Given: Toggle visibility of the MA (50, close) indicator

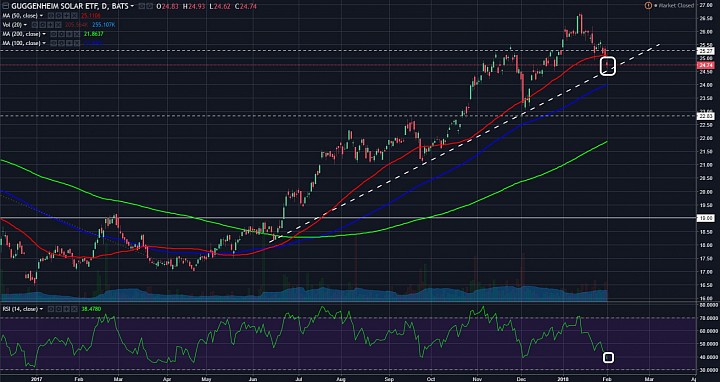Looking at the screenshot, I should (51, 16).
